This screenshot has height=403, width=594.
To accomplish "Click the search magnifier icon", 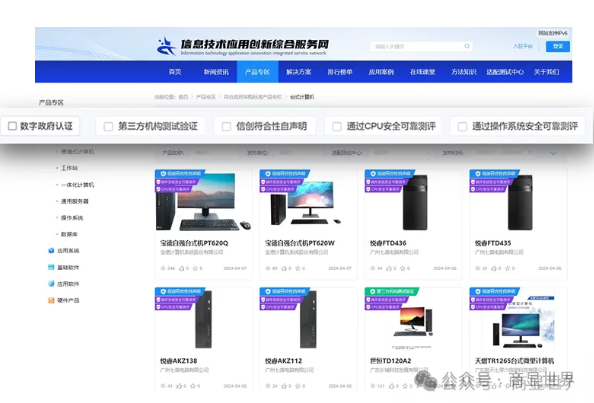I will [467, 46].
